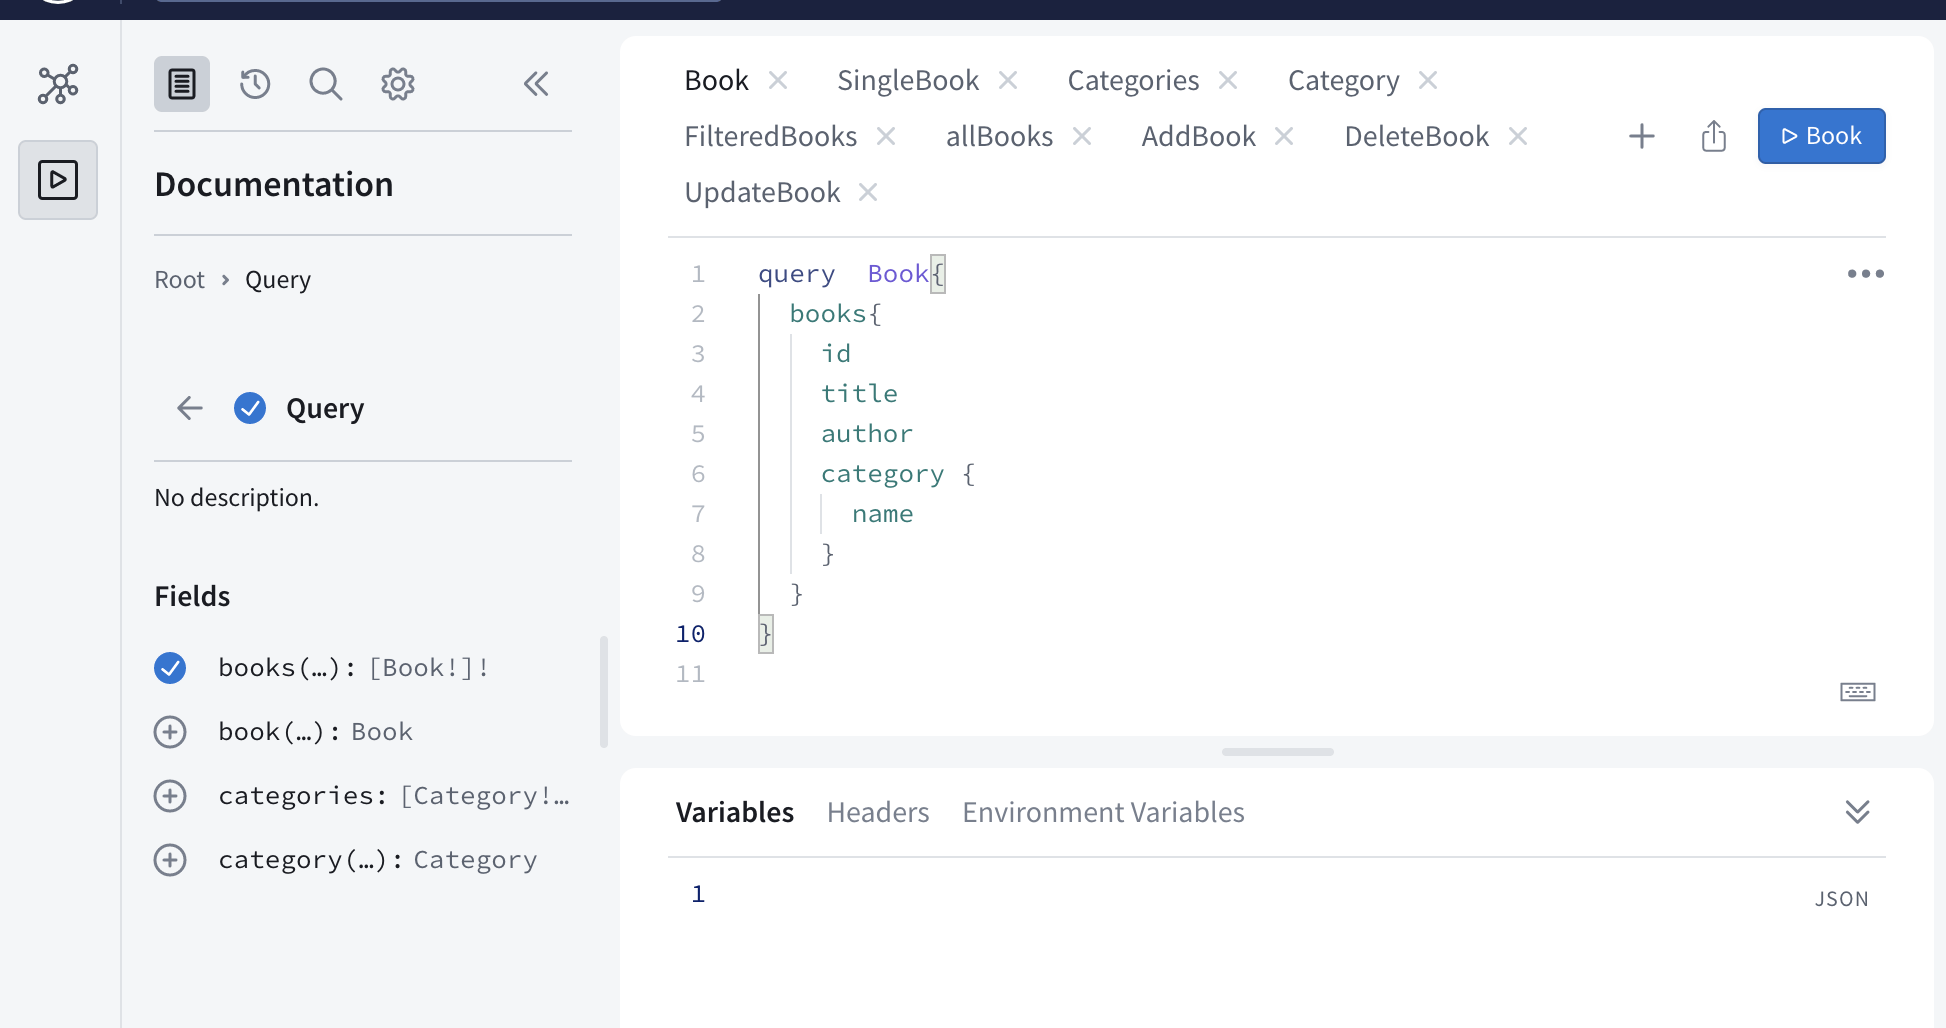Click the Book operation name in editor
Image resolution: width=1946 pixels, height=1028 pixels.
pyautogui.click(x=898, y=274)
